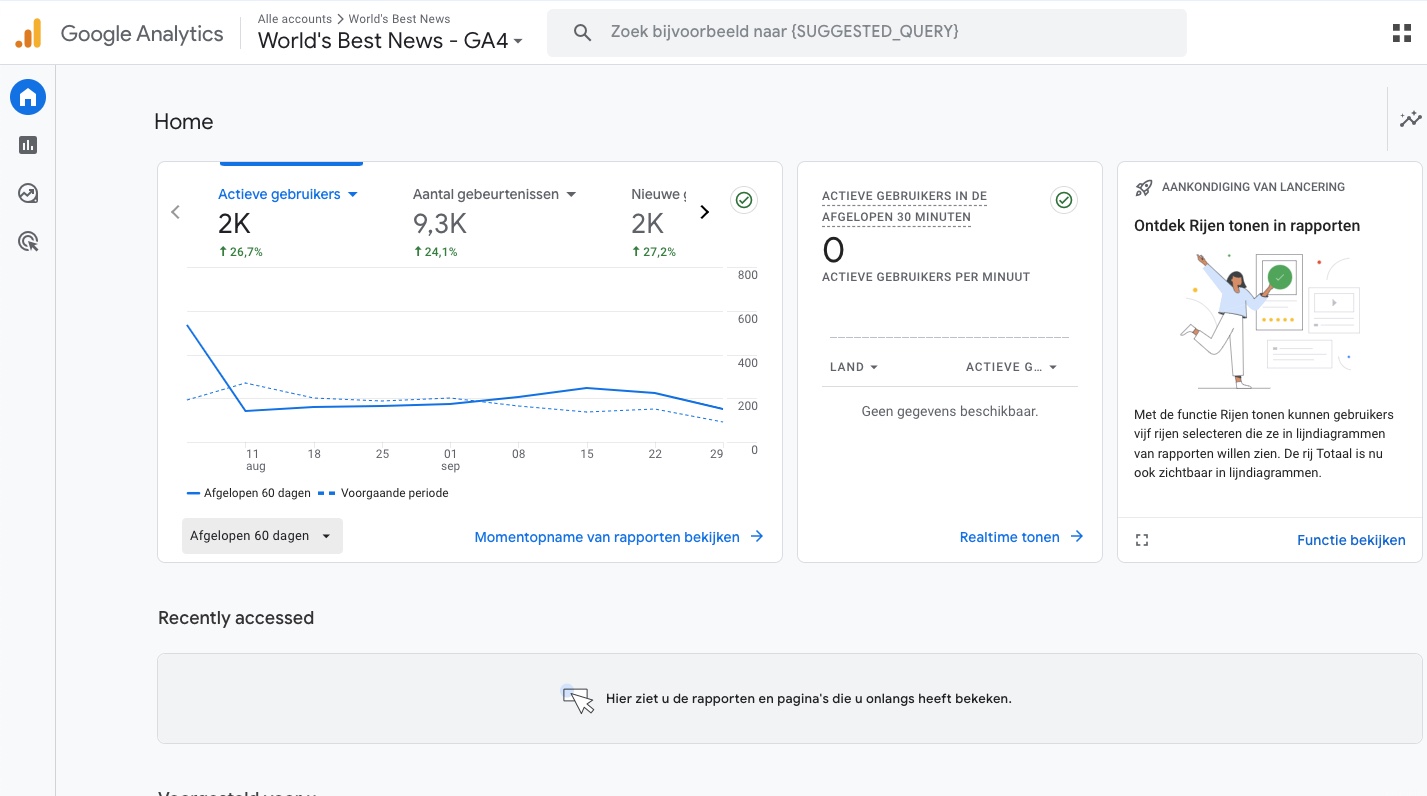Click the 27,2% change indicator

click(654, 252)
